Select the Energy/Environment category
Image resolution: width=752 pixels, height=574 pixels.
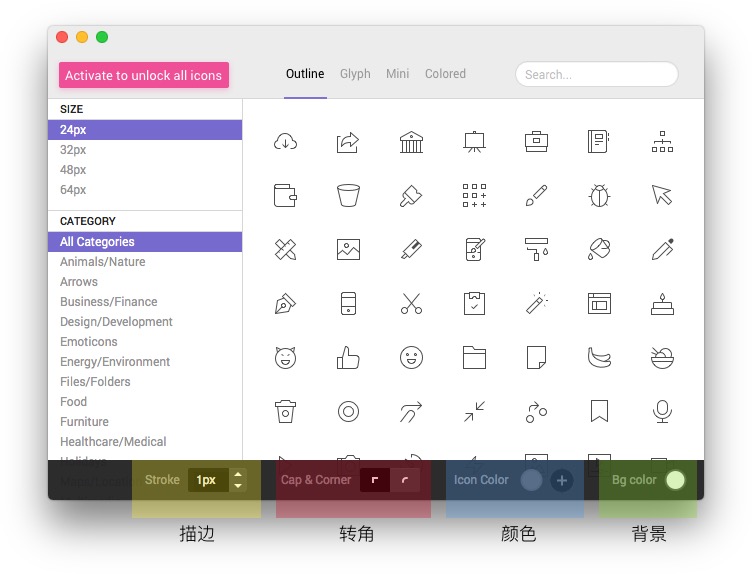click(x=145, y=362)
